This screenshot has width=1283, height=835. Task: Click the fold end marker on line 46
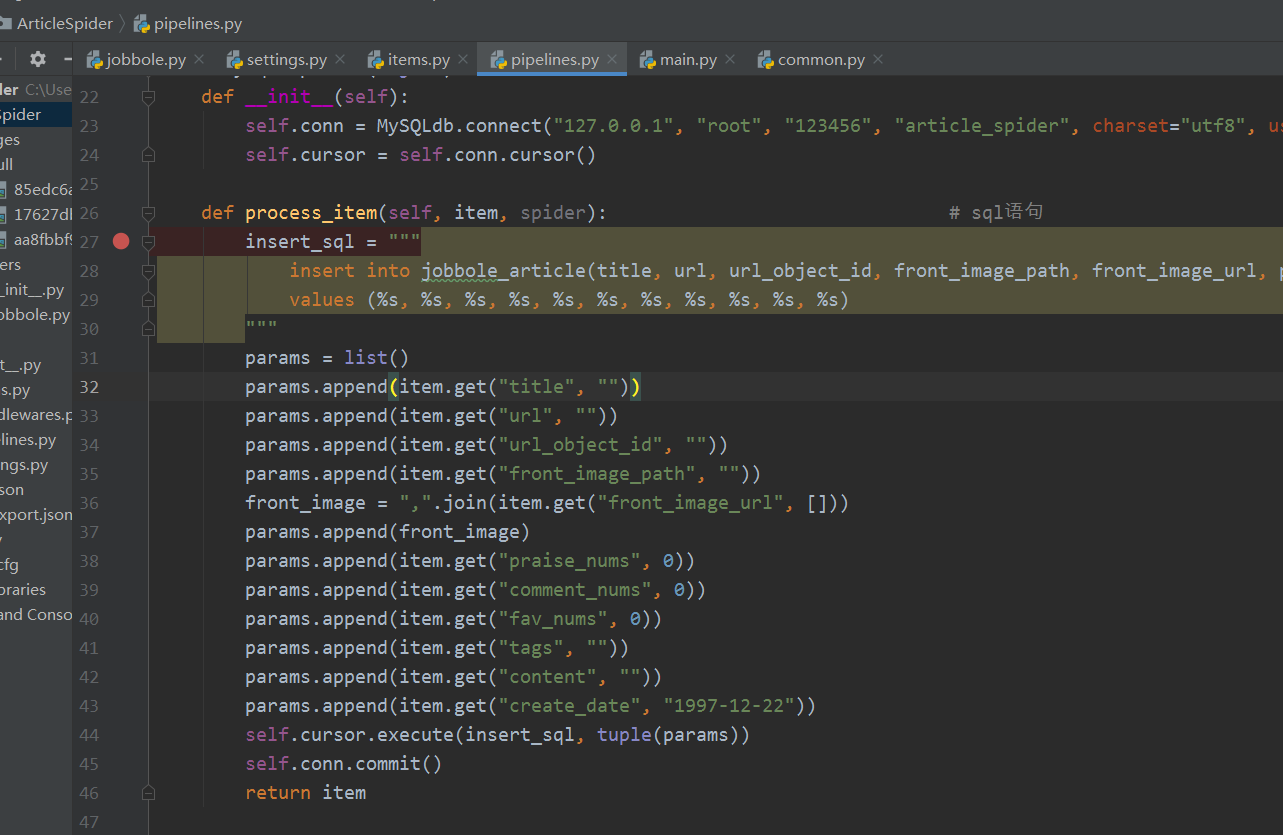click(x=148, y=793)
